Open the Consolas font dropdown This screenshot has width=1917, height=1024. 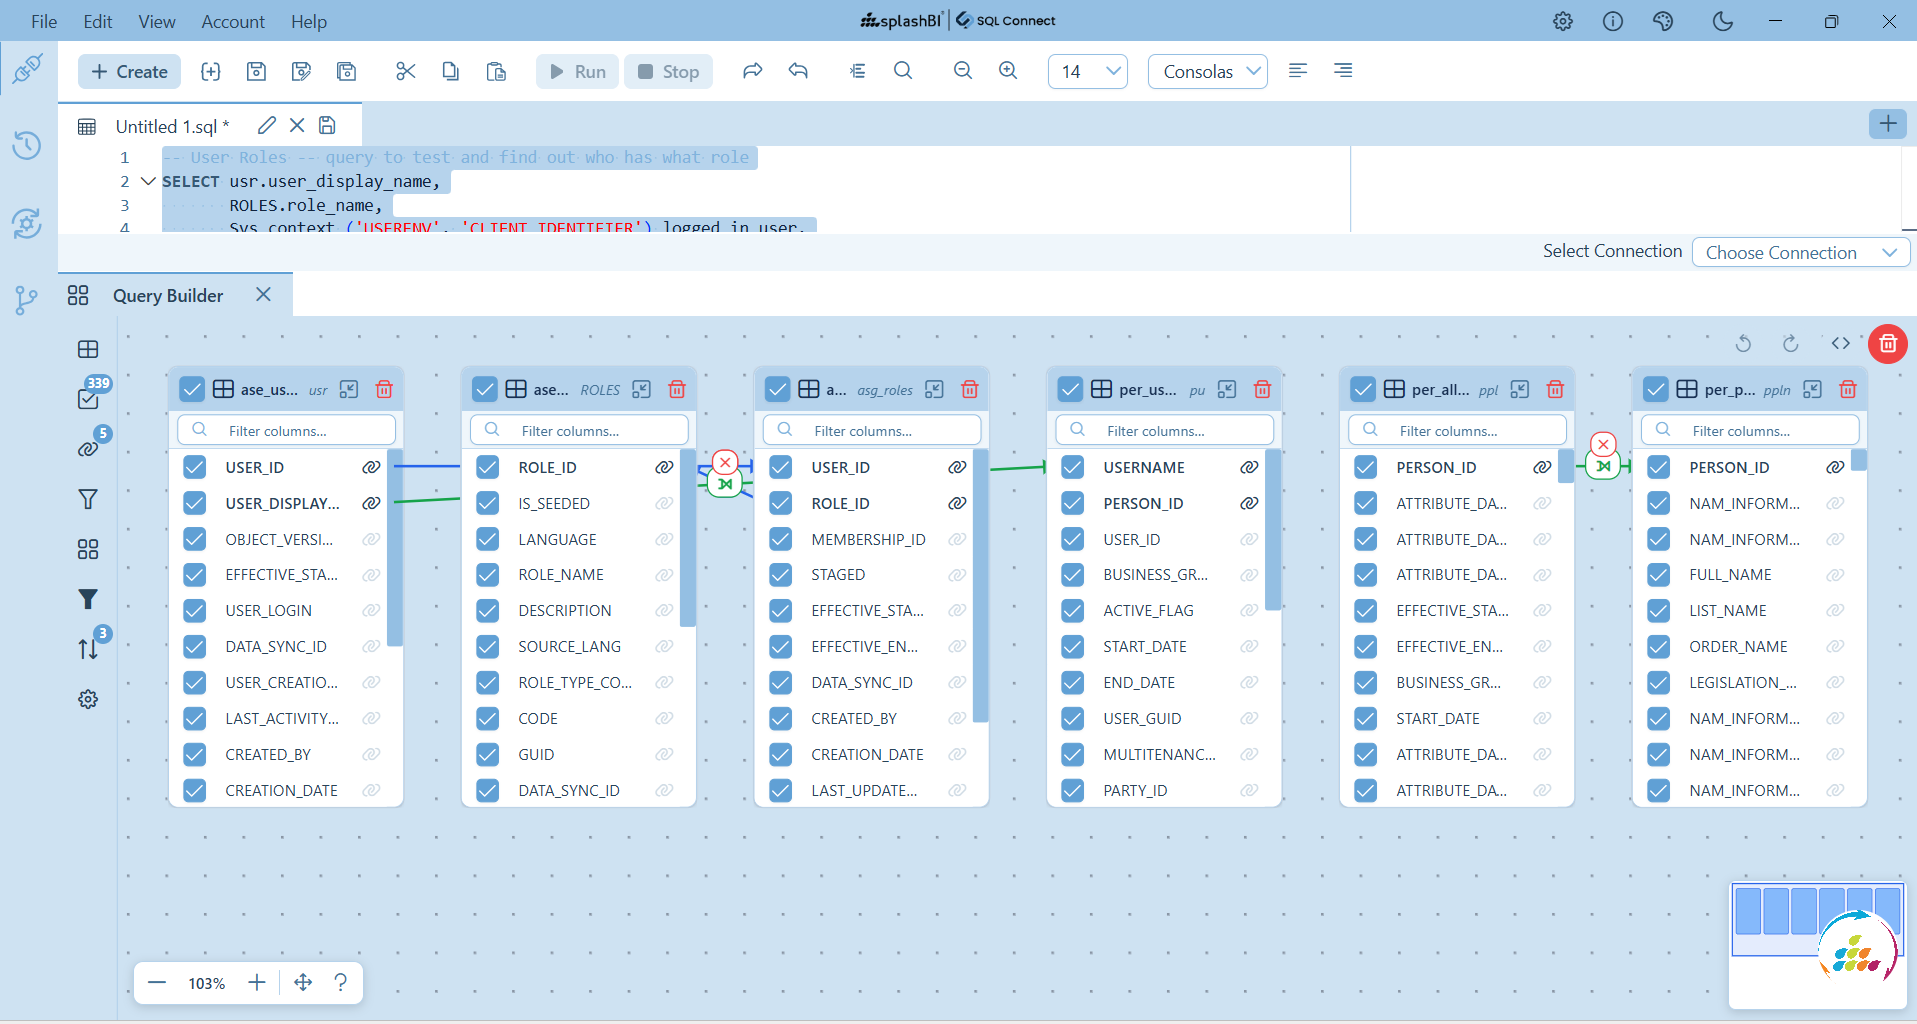(1208, 72)
